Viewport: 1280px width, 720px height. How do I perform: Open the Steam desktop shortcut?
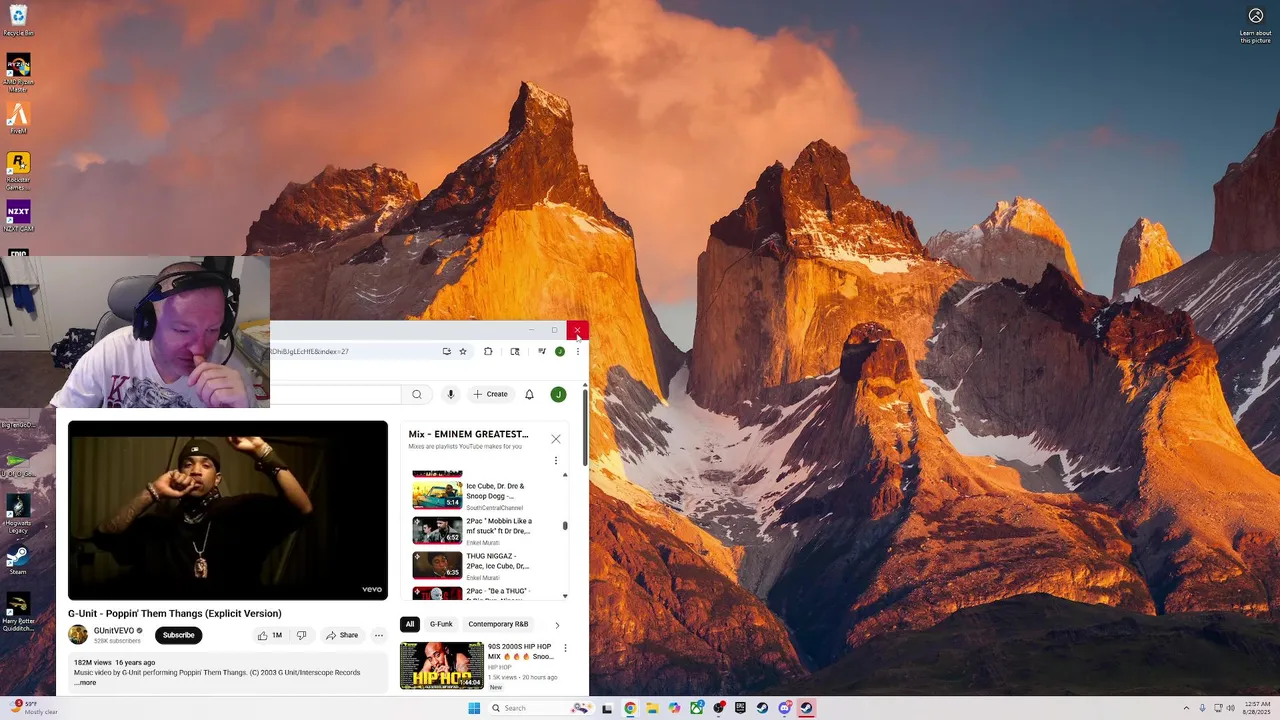pos(18,560)
